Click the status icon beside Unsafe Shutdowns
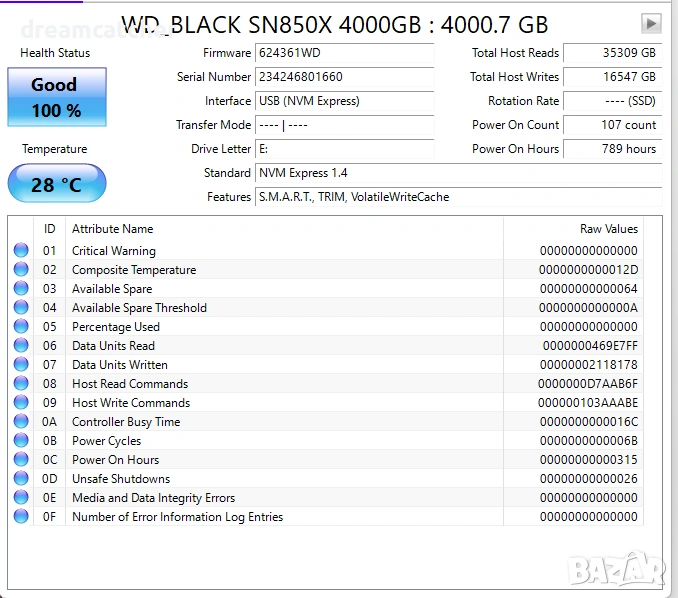 (x=21, y=479)
